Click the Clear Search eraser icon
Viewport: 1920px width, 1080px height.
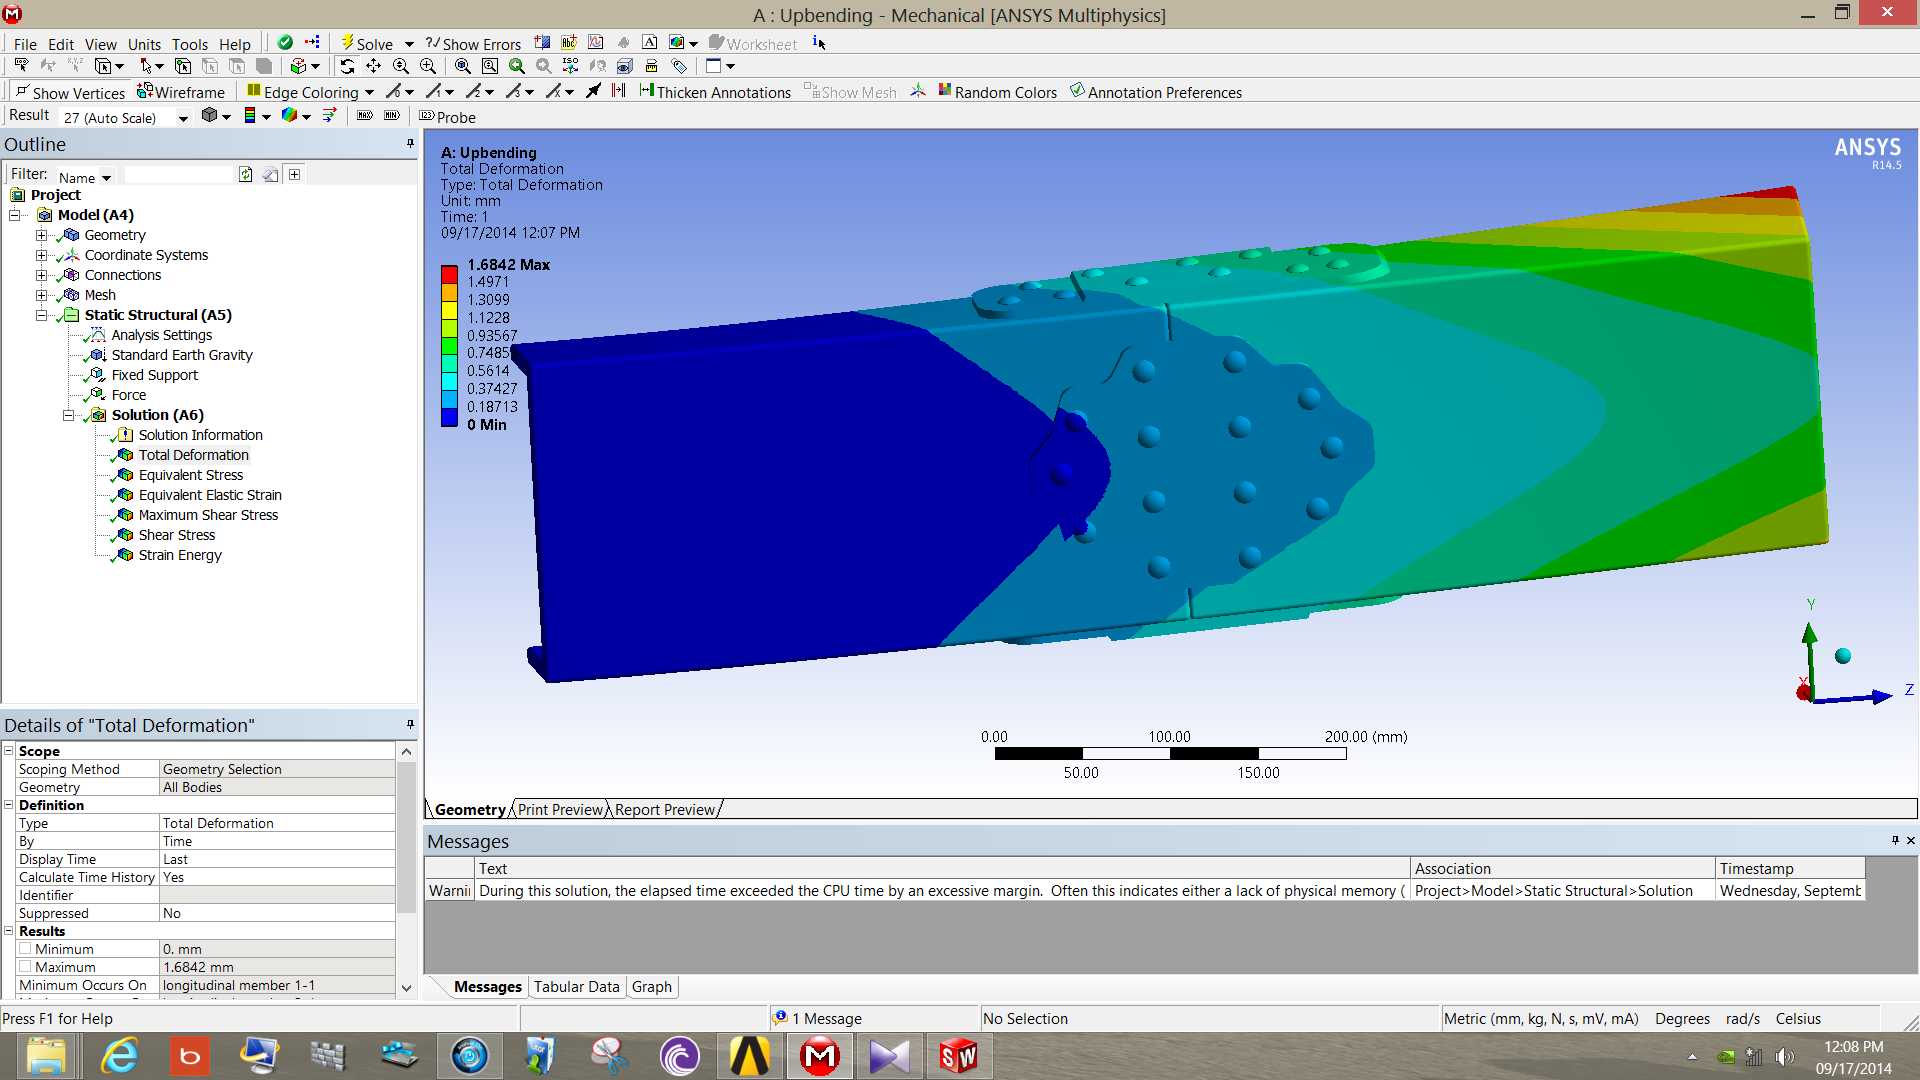click(270, 174)
